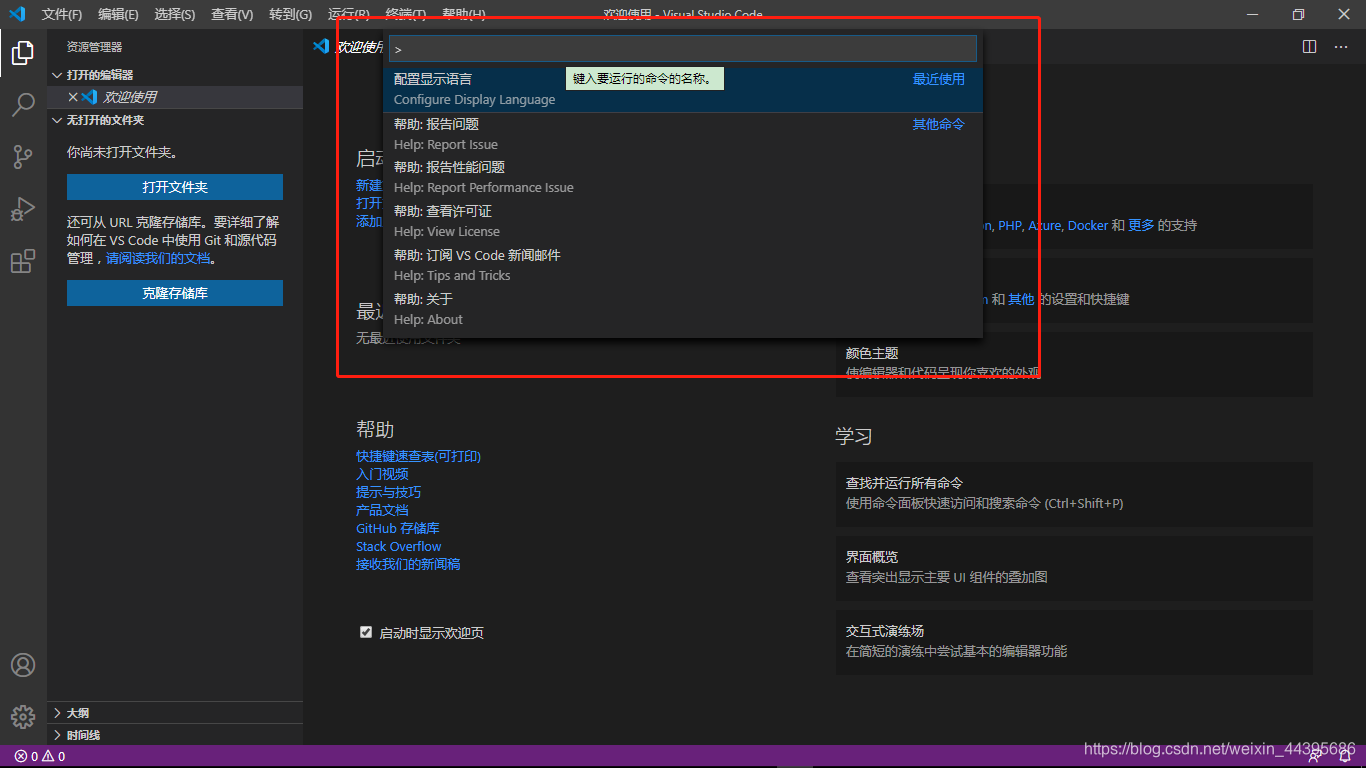Click the 克隆存储库 button

(x=175, y=293)
